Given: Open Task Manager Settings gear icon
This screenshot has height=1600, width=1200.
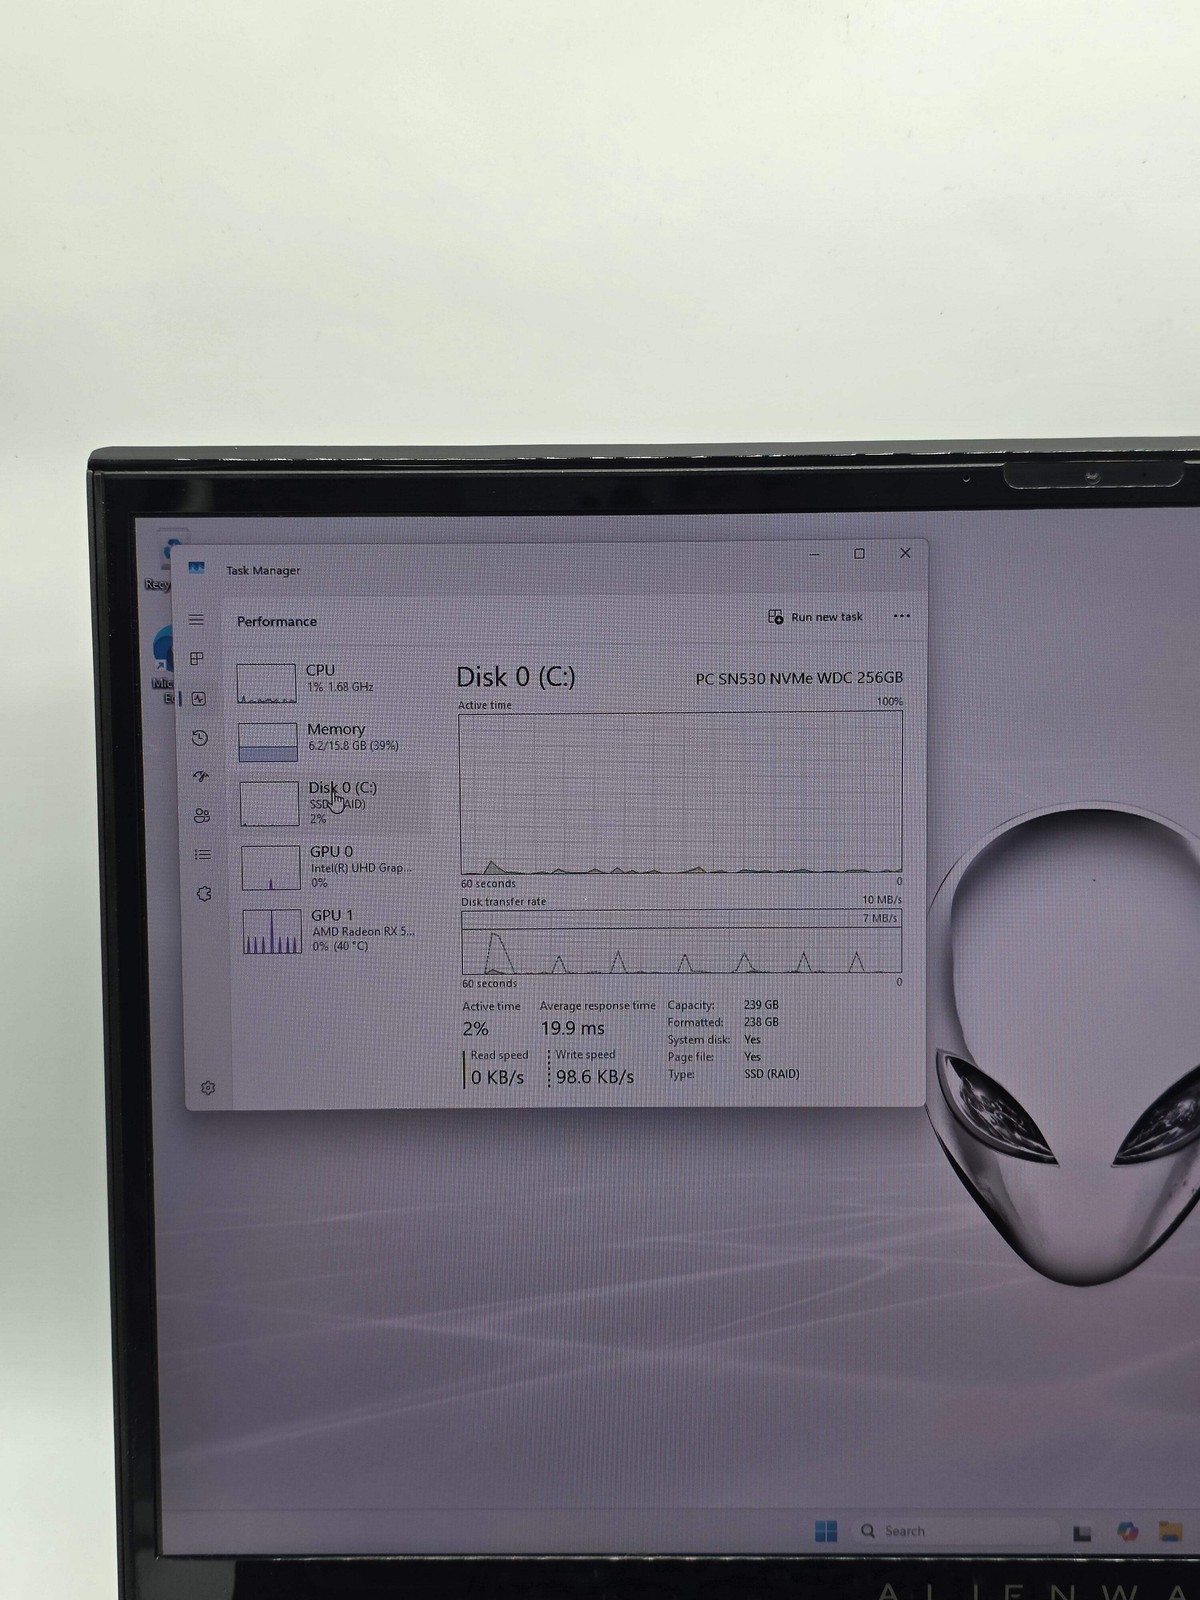Looking at the screenshot, I should tap(208, 1087).
